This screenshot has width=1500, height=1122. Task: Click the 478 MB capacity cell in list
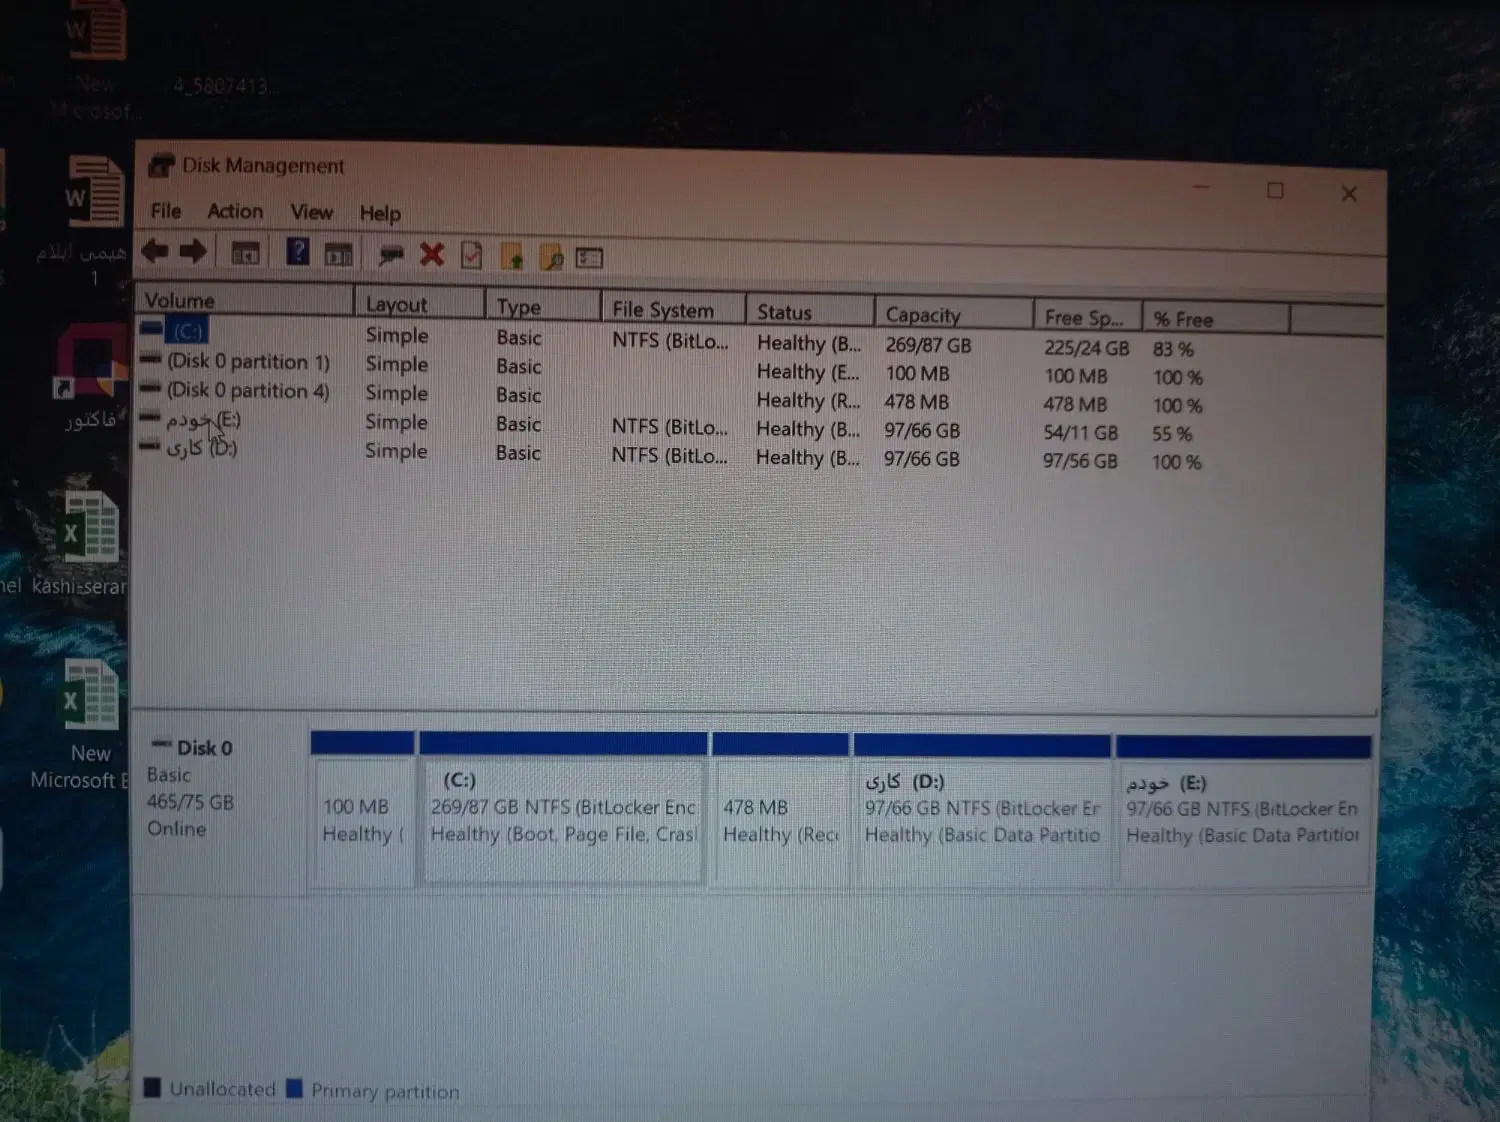click(x=916, y=402)
